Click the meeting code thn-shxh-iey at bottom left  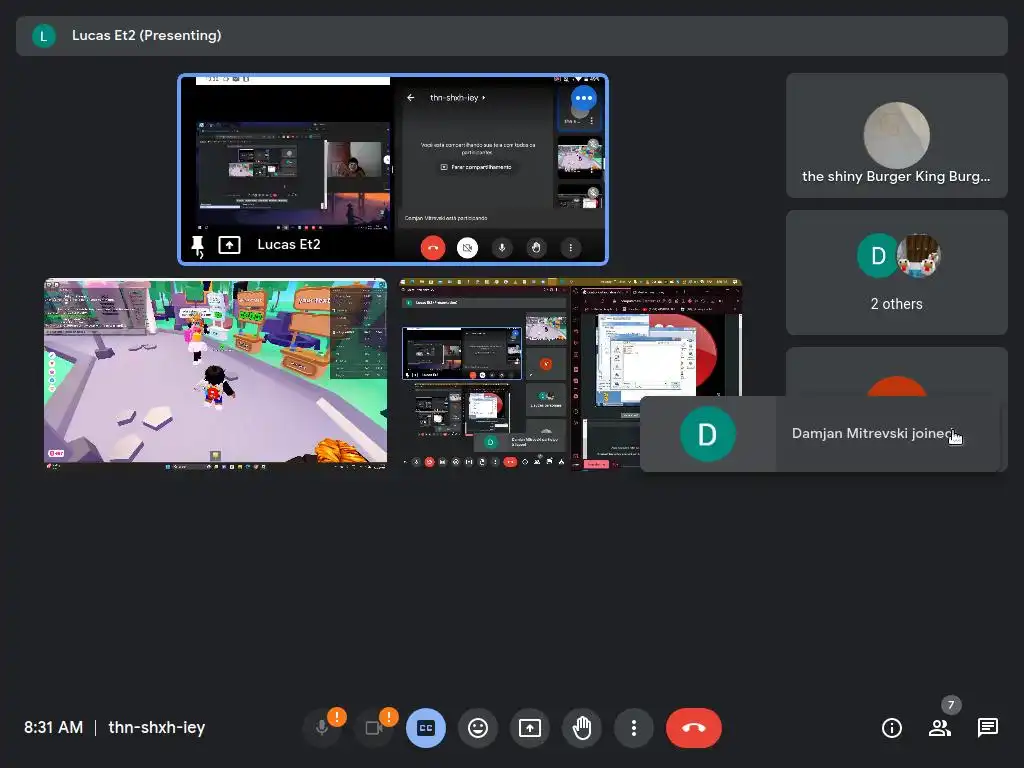(157, 728)
